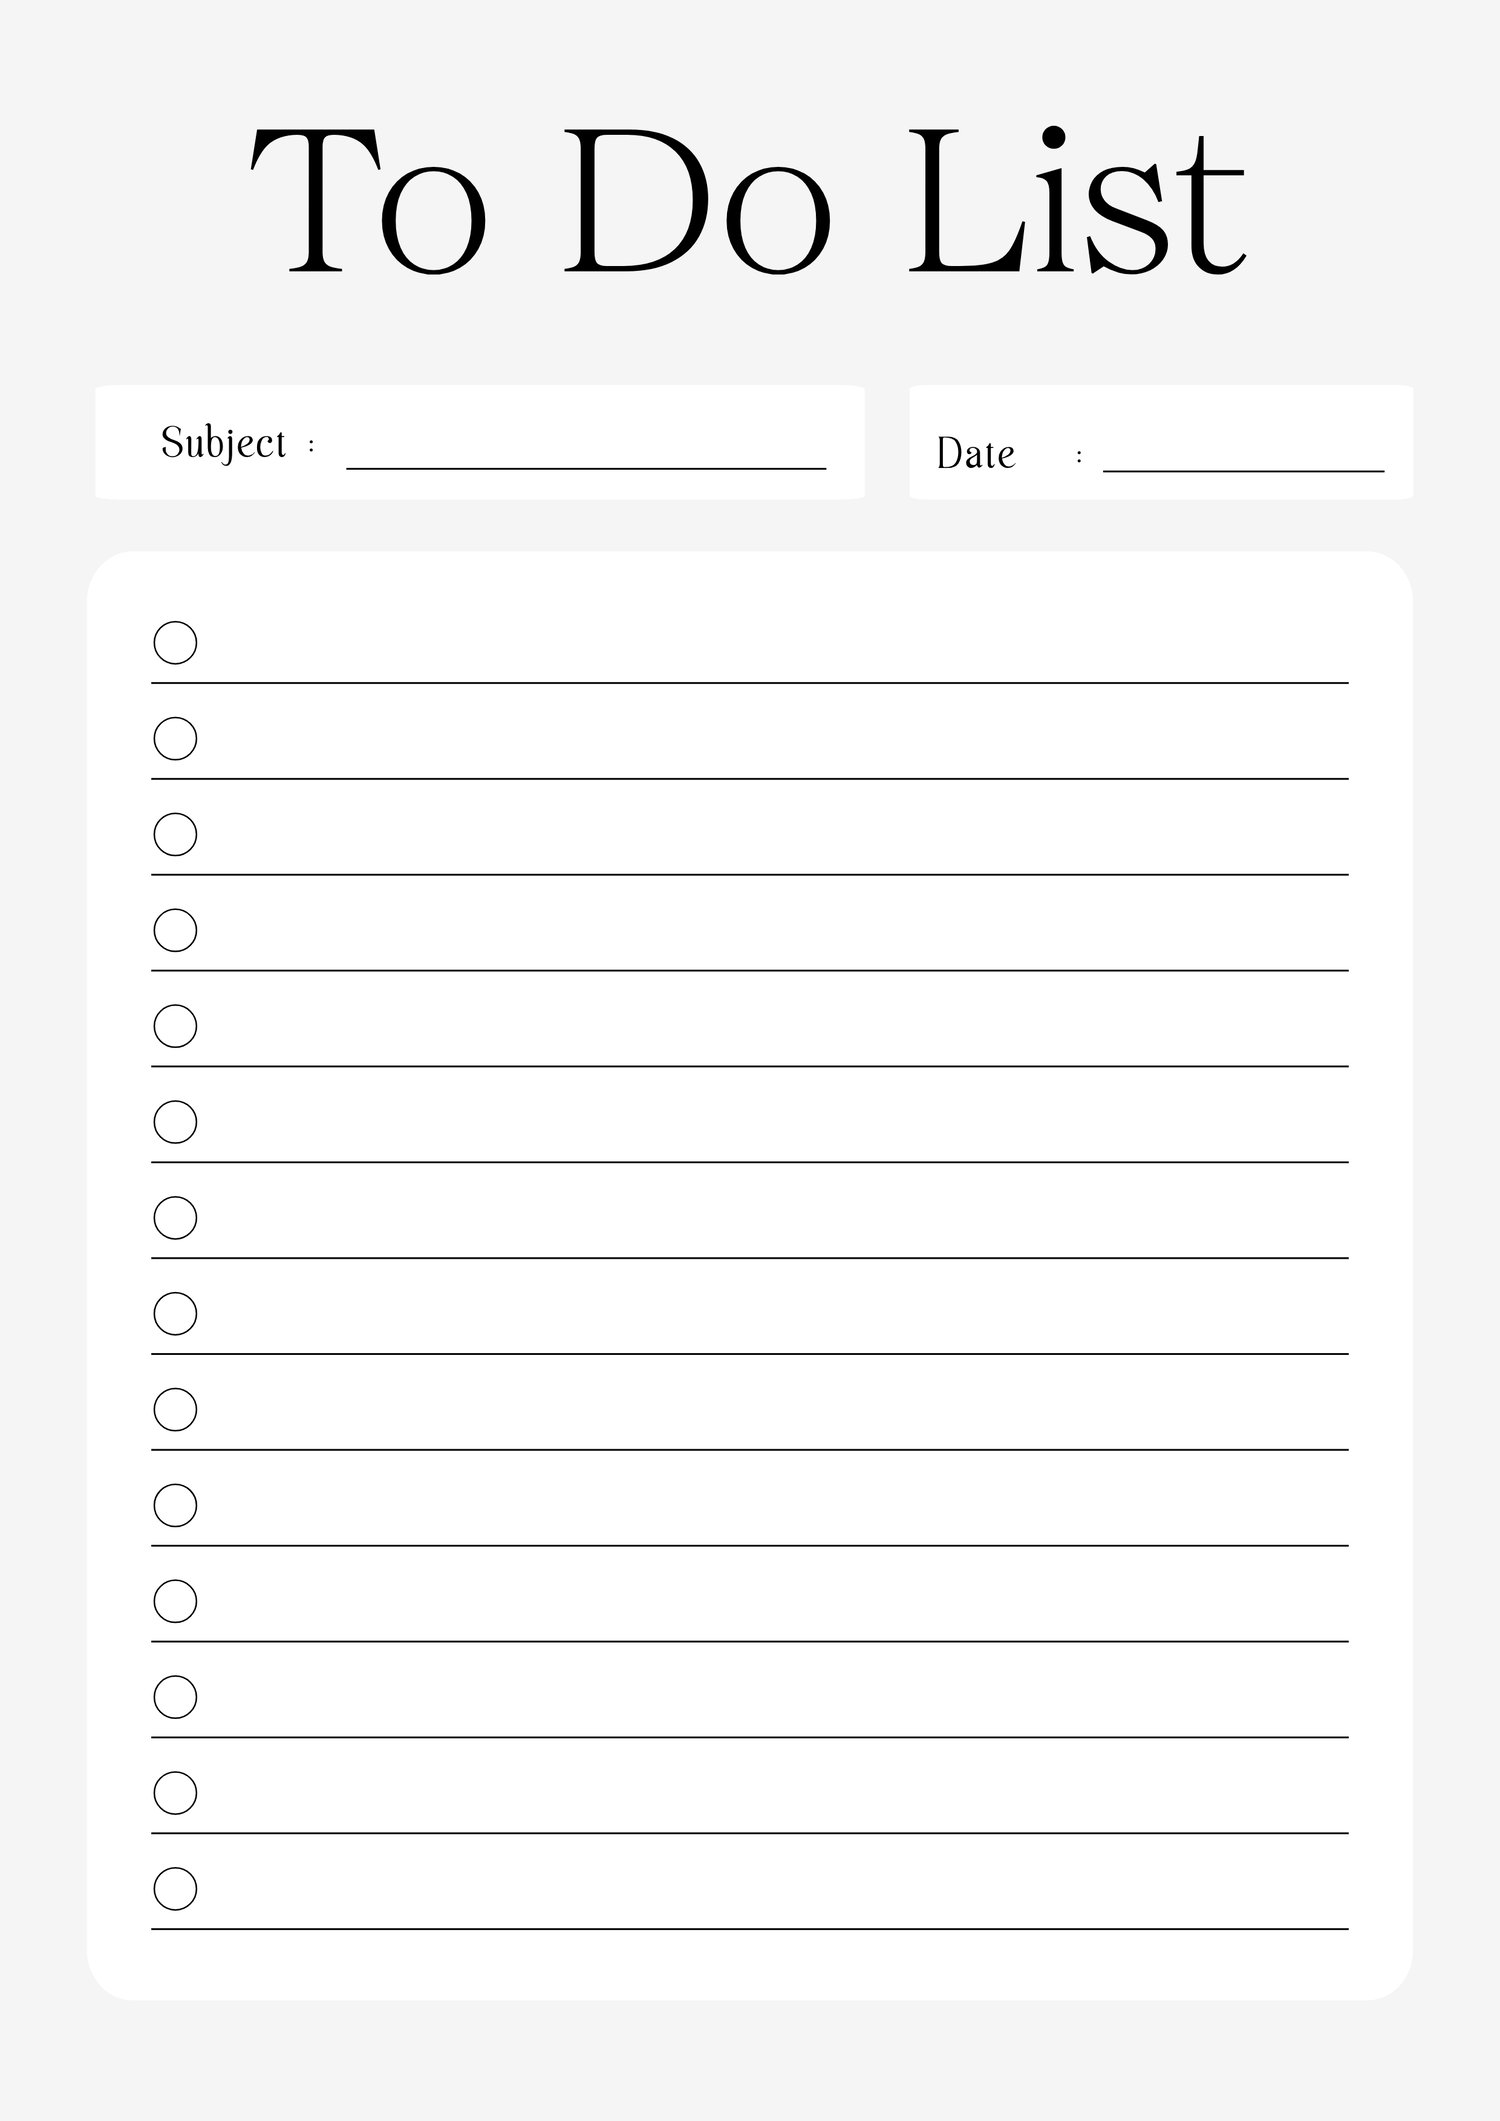This screenshot has width=1500, height=2121.
Task: Check the fifth circle in the list
Action: [175, 1026]
